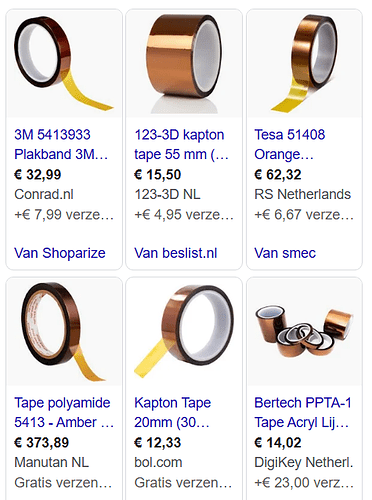This screenshot has width=372, height=500.
Task: Open the Kapton Tape 20mm listing title
Action: (x=172, y=412)
